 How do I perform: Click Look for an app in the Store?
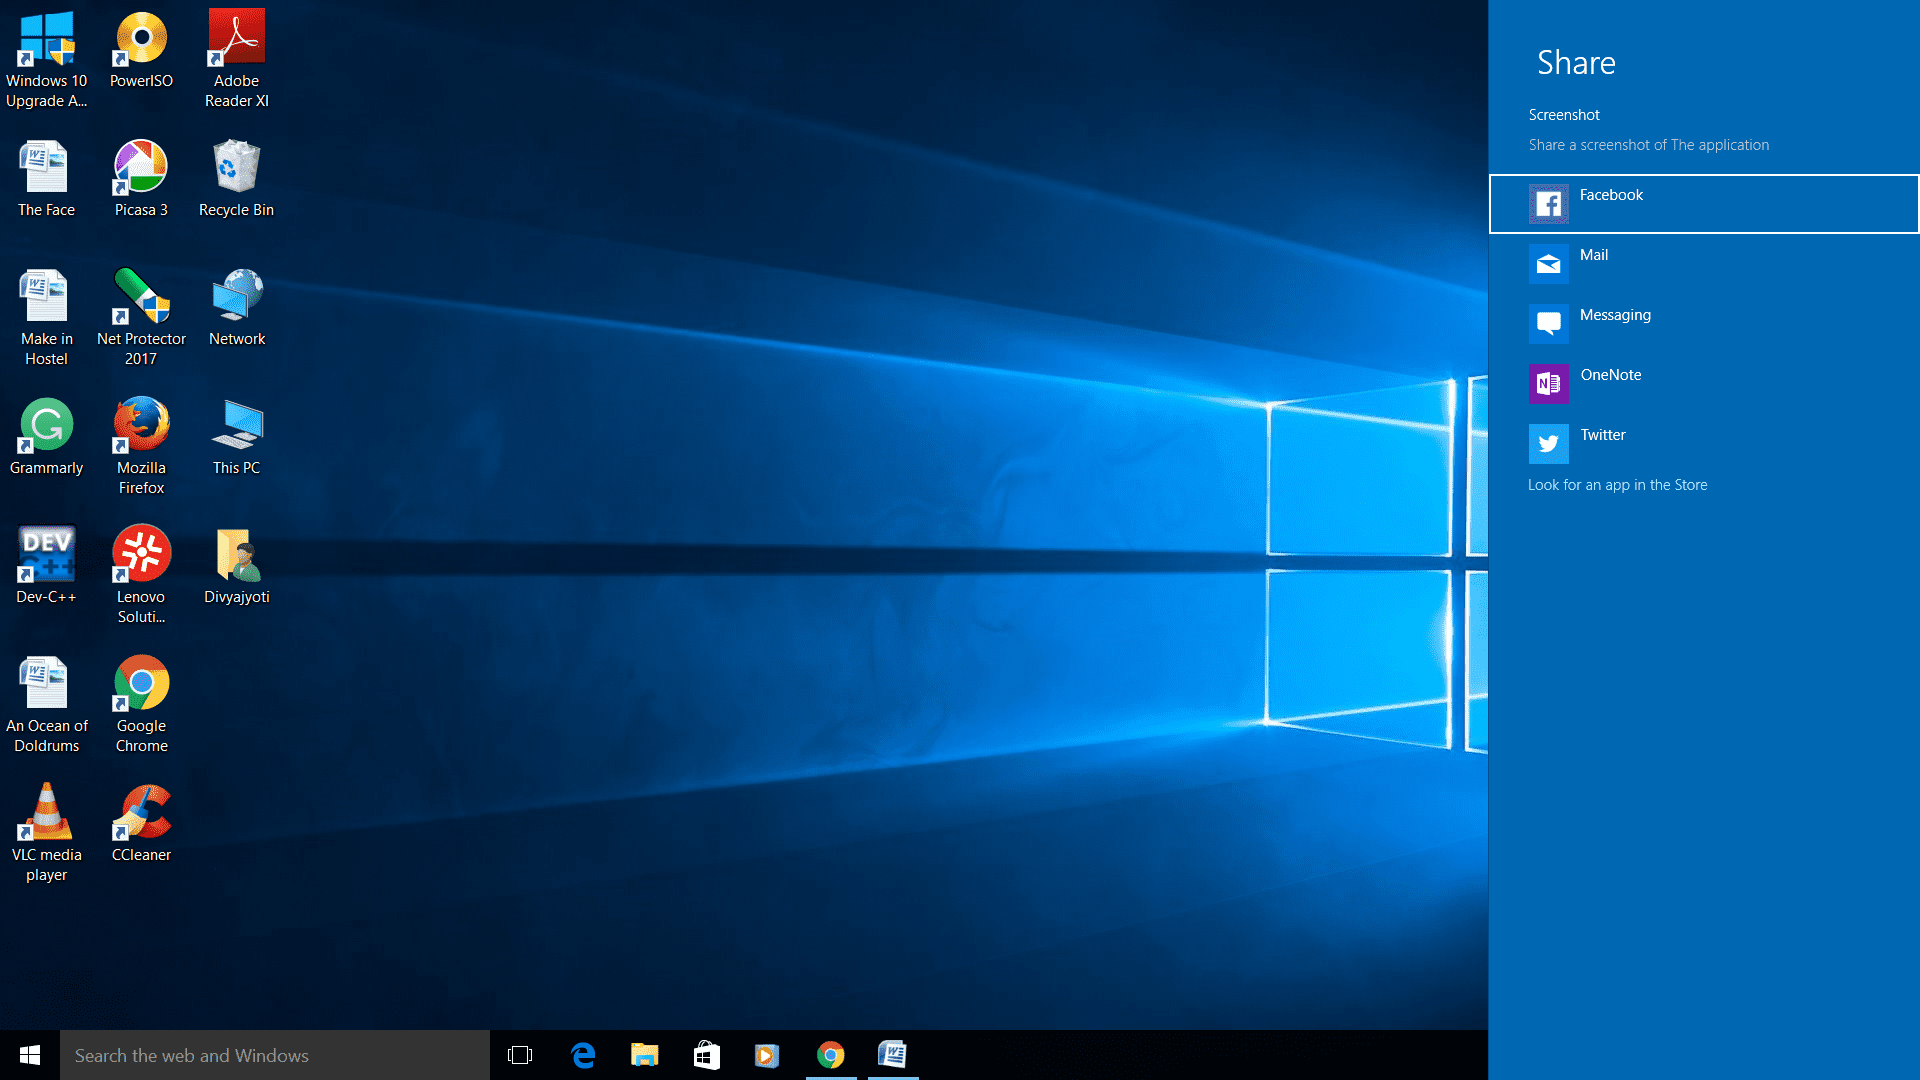[x=1617, y=484]
